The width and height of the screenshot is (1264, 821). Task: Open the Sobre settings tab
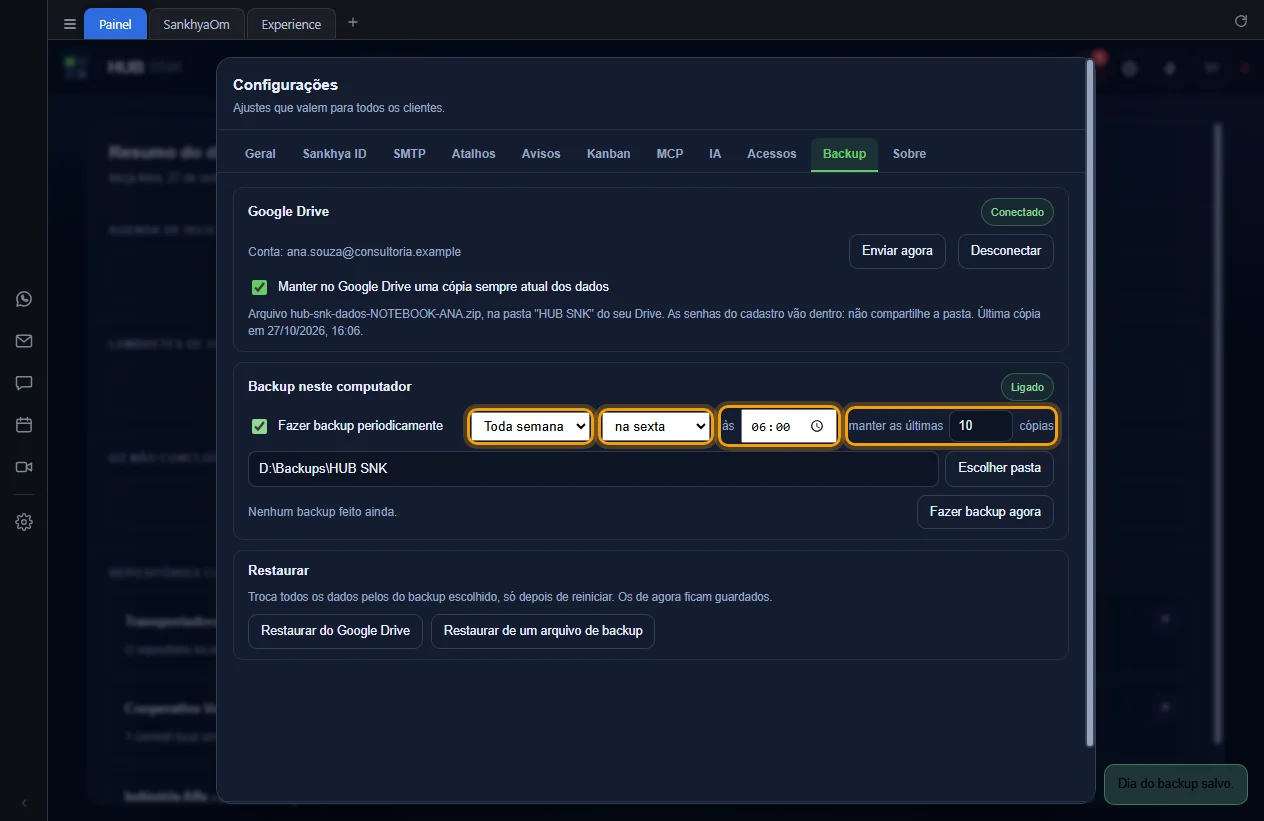pos(909,154)
